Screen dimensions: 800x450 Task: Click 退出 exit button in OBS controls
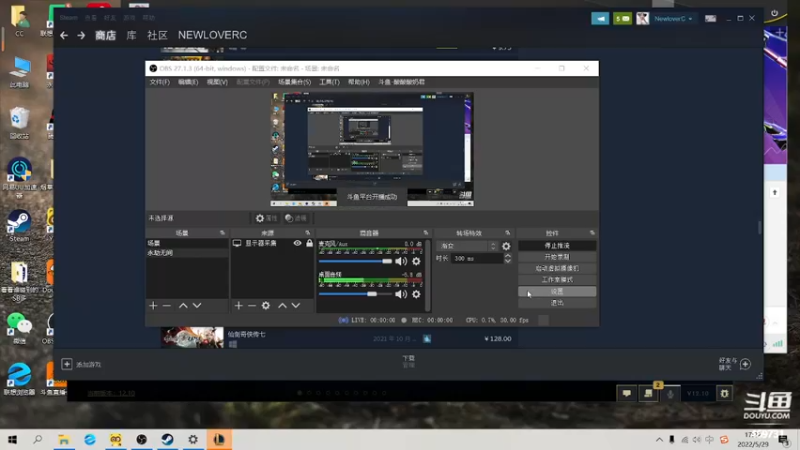[x=557, y=303]
